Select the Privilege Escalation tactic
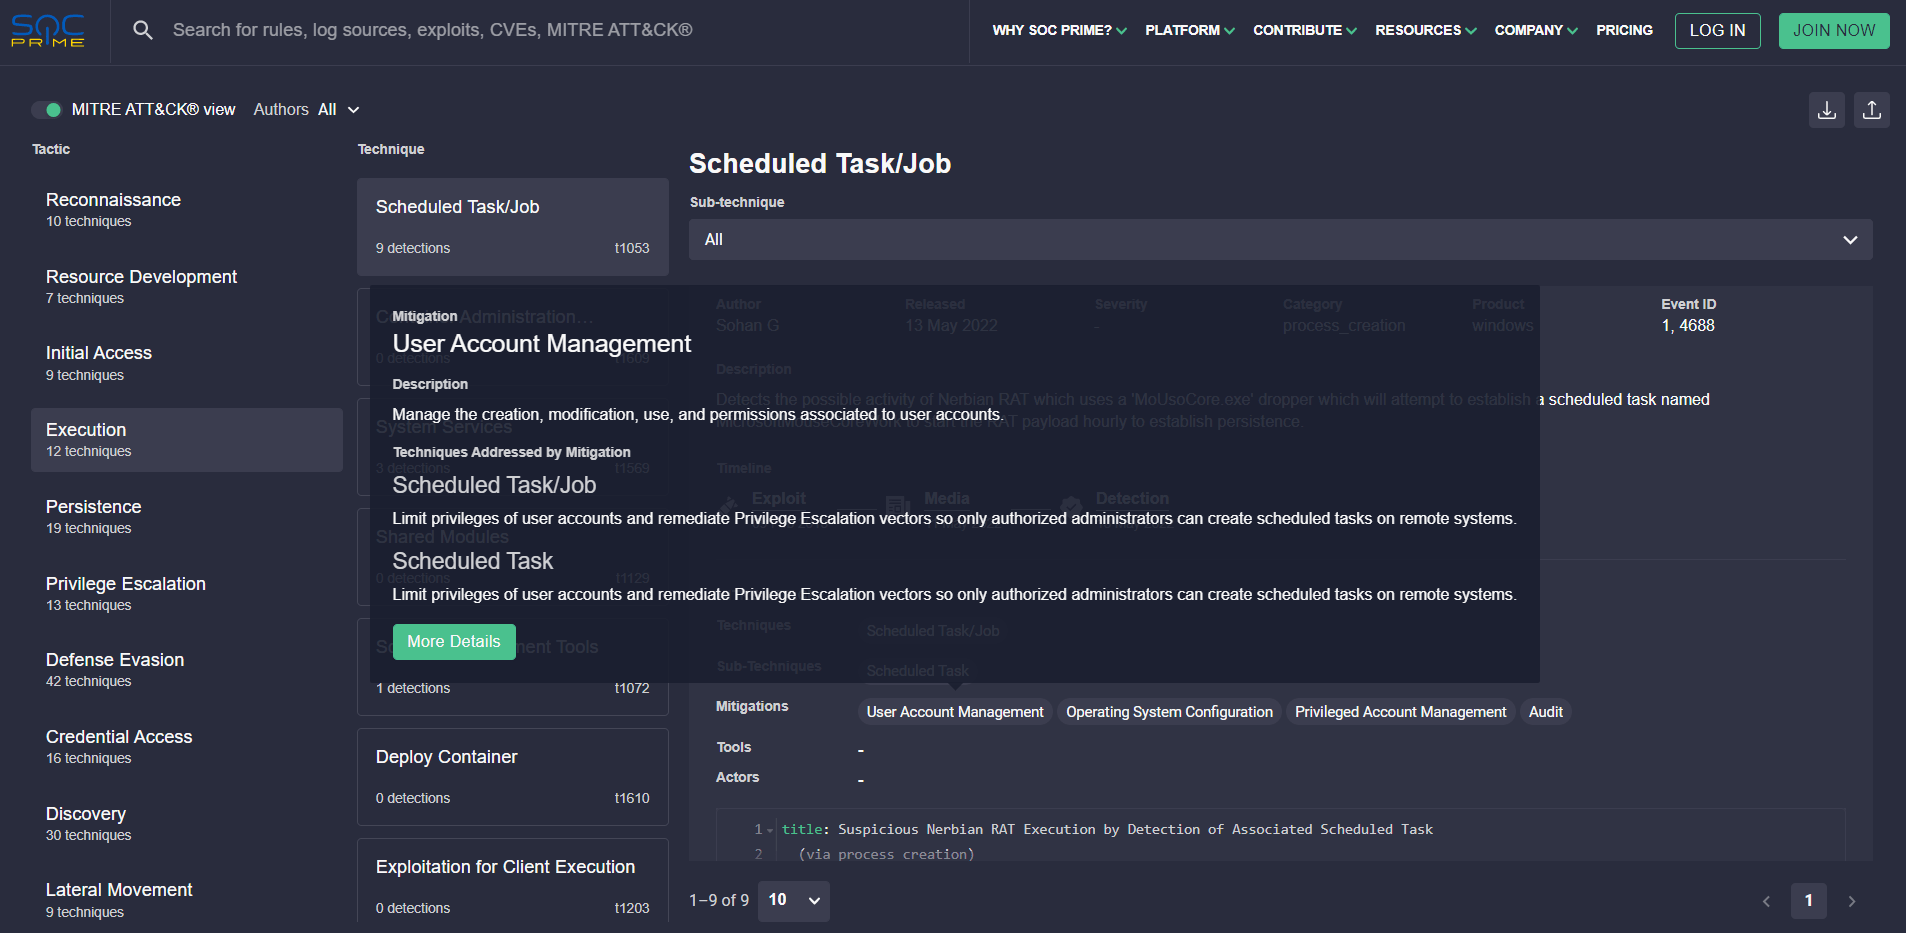Image resolution: width=1906 pixels, height=933 pixels. pos(187,594)
